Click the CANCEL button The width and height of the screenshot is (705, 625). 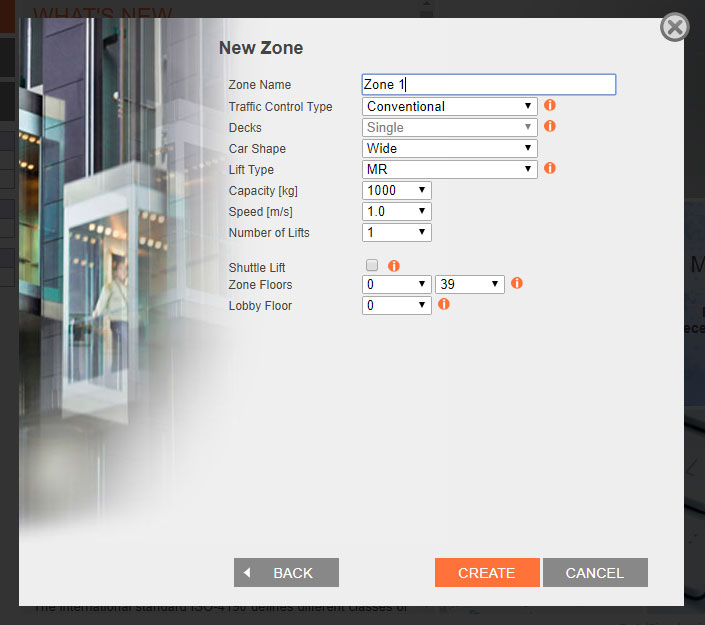595,572
